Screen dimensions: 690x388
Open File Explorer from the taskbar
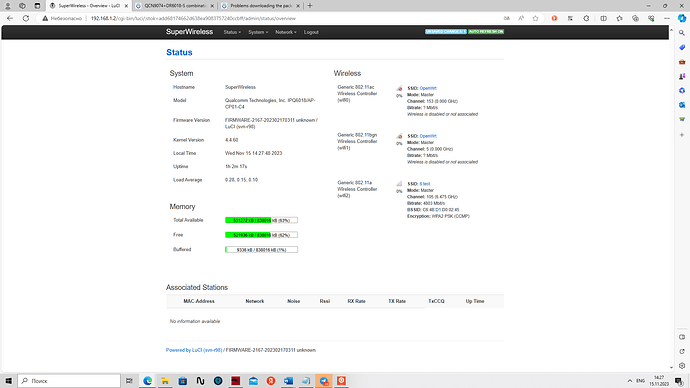pos(165,381)
